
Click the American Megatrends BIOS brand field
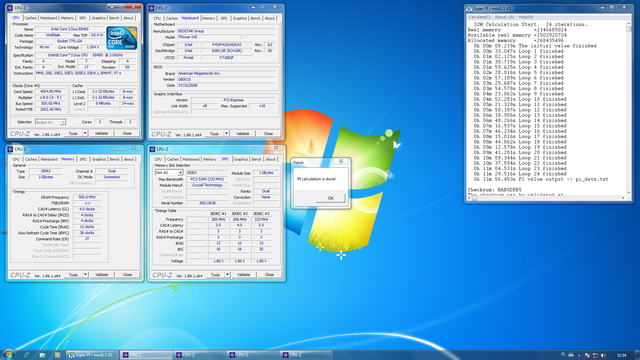[227, 73]
